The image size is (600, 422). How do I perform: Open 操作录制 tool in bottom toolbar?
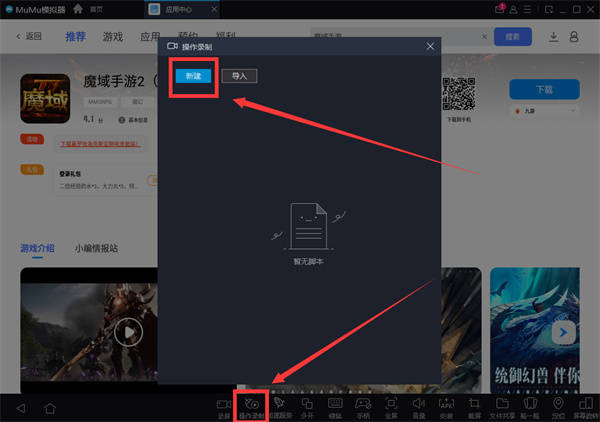coord(251,405)
